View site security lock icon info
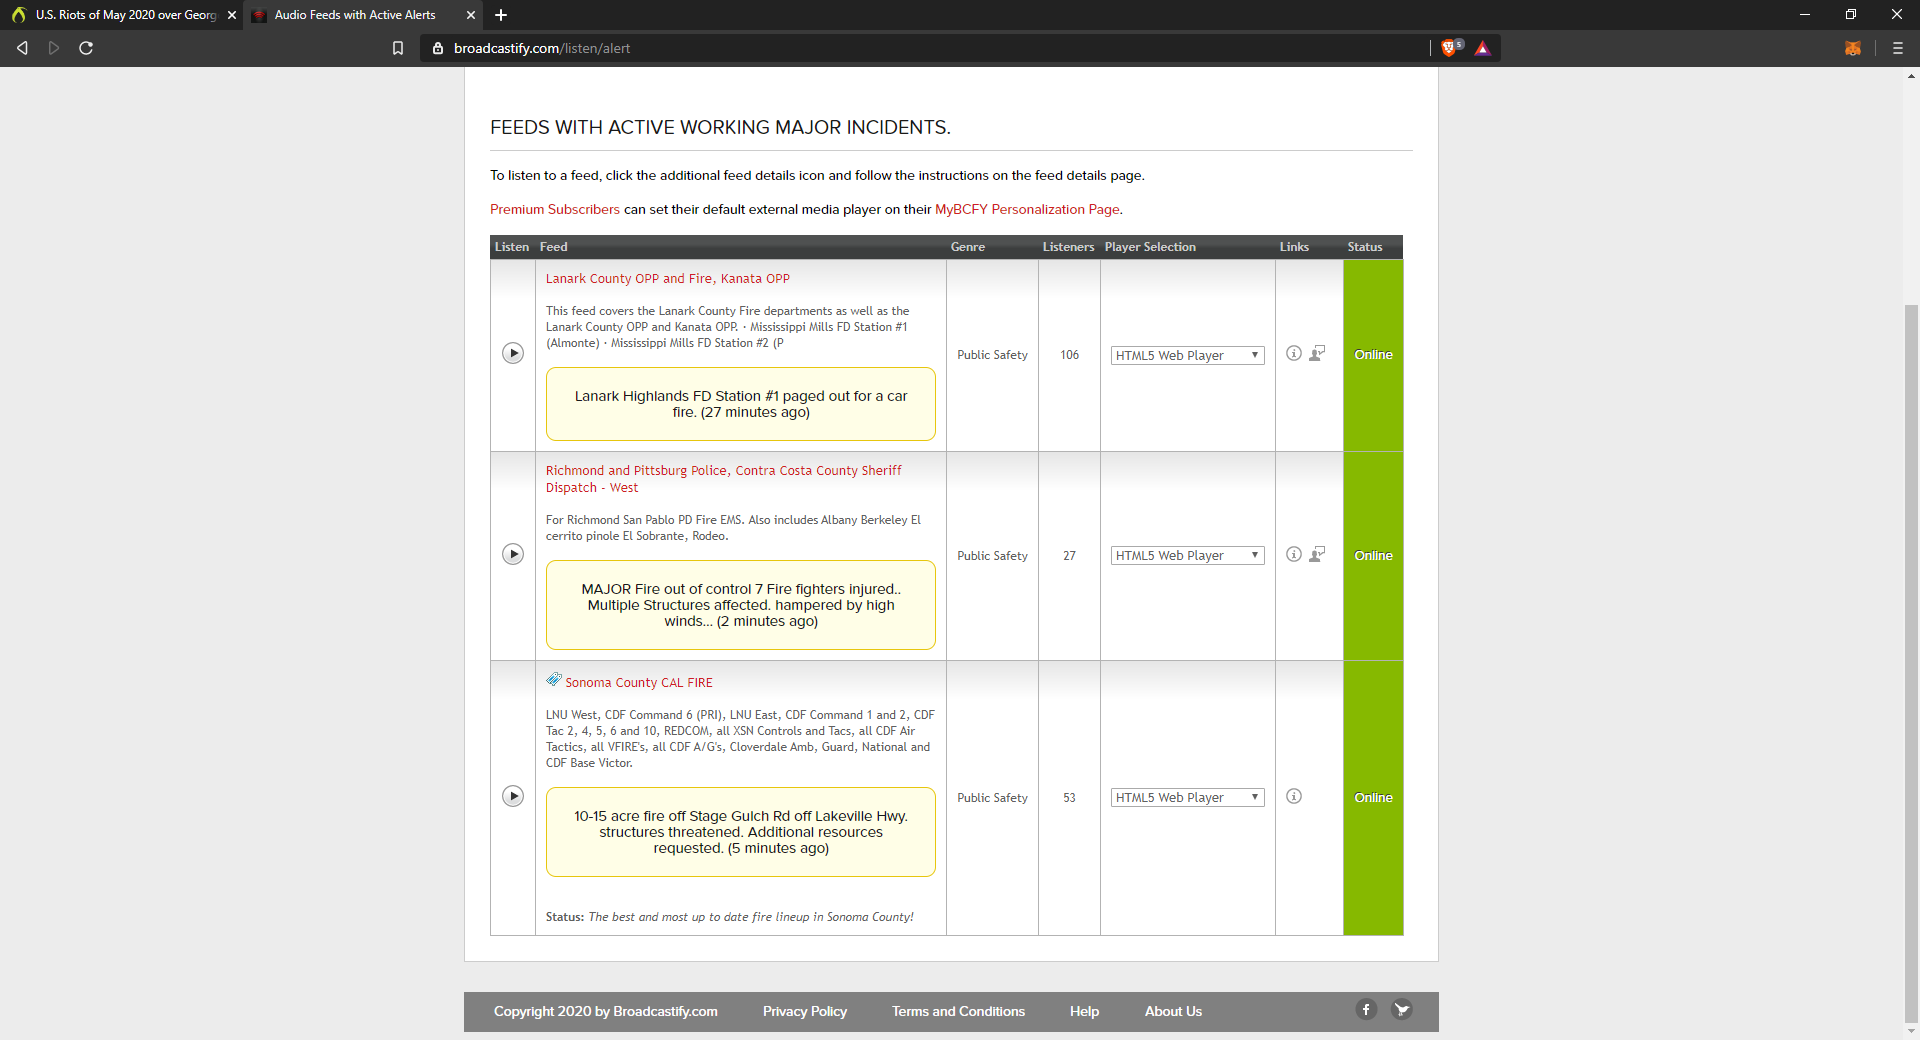Image resolution: width=1920 pixels, height=1040 pixels. pos(437,48)
